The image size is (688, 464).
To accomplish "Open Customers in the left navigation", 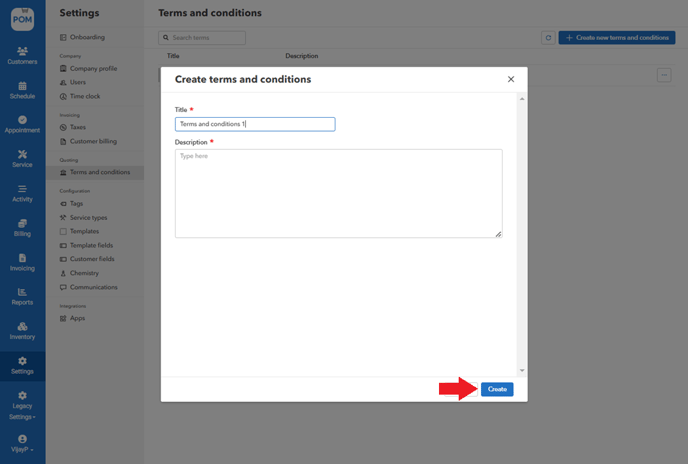I will (x=22, y=55).
